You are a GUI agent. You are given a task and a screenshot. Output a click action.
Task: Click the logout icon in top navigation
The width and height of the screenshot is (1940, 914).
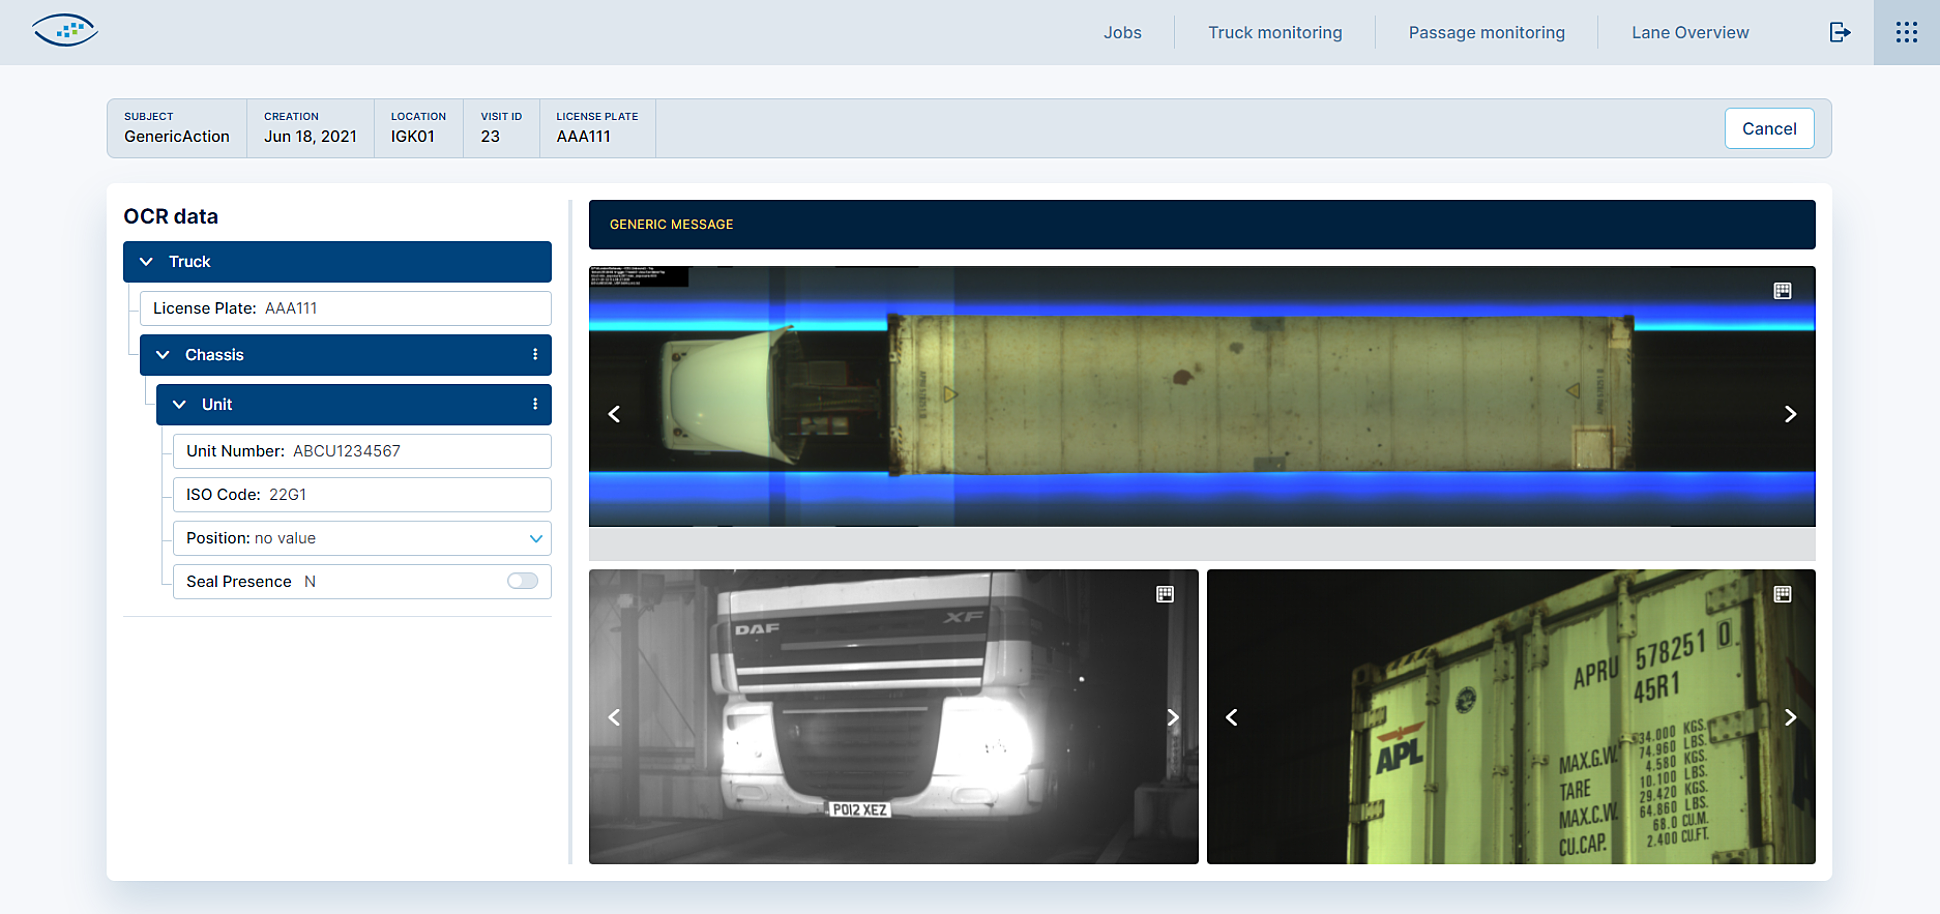pos(1840,32)
